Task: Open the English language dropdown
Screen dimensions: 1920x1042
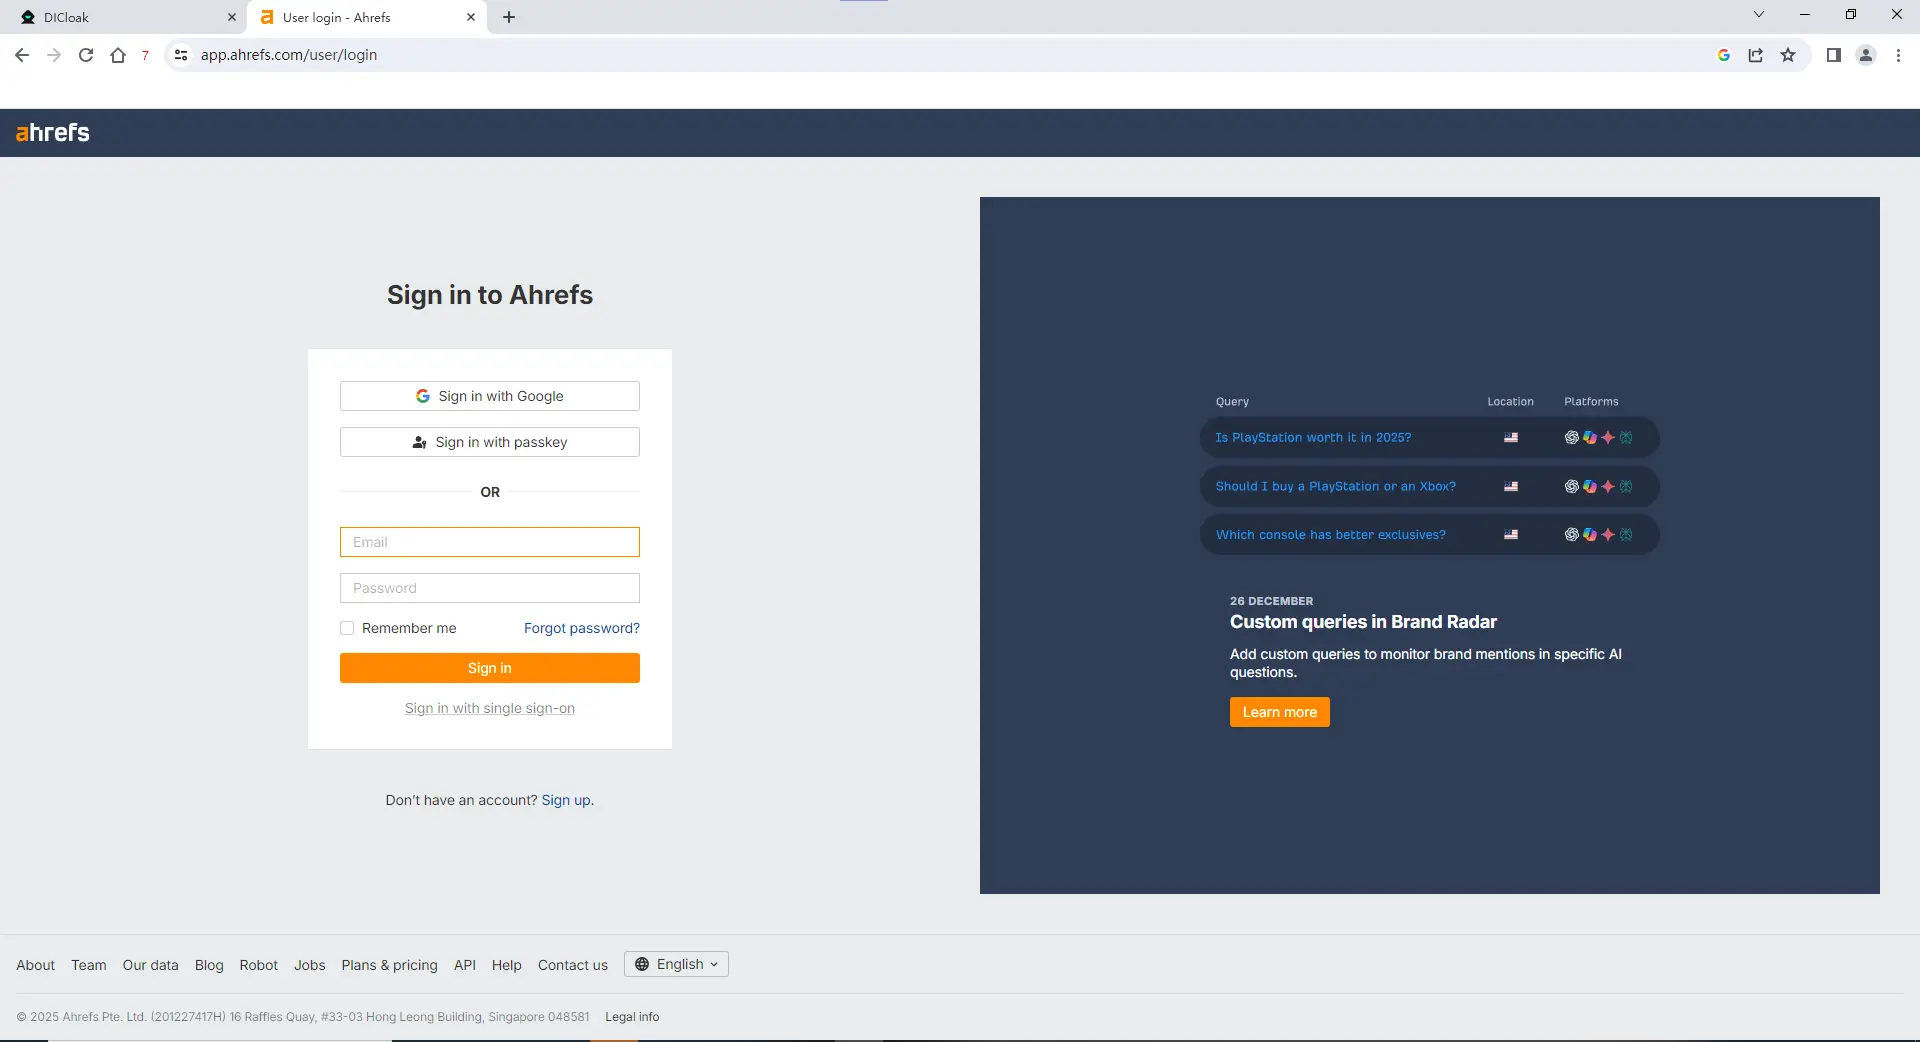Action: pyautogui.click(x=676, y=964)
